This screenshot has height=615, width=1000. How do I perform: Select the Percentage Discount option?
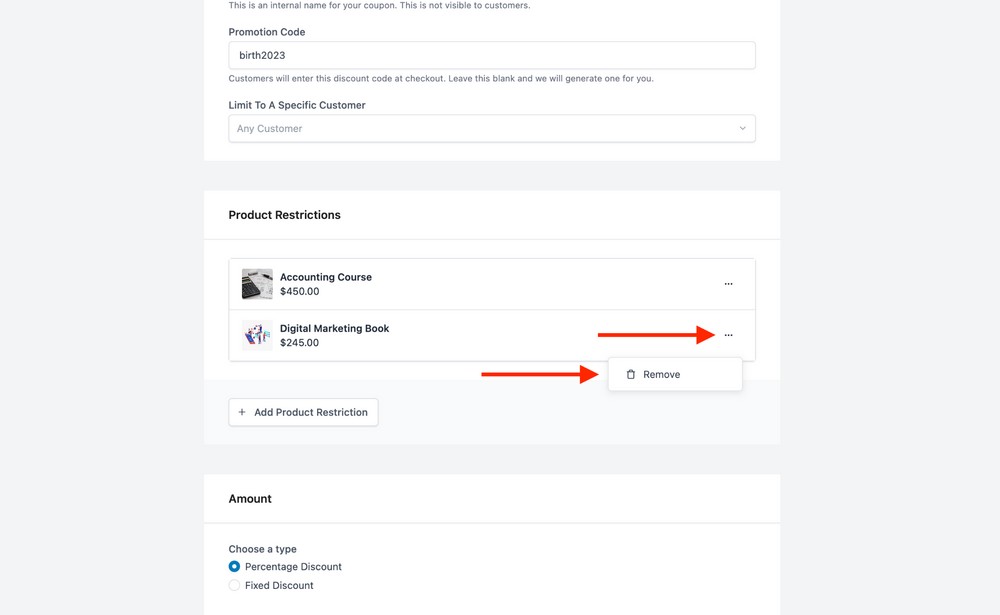pos(233,566)
